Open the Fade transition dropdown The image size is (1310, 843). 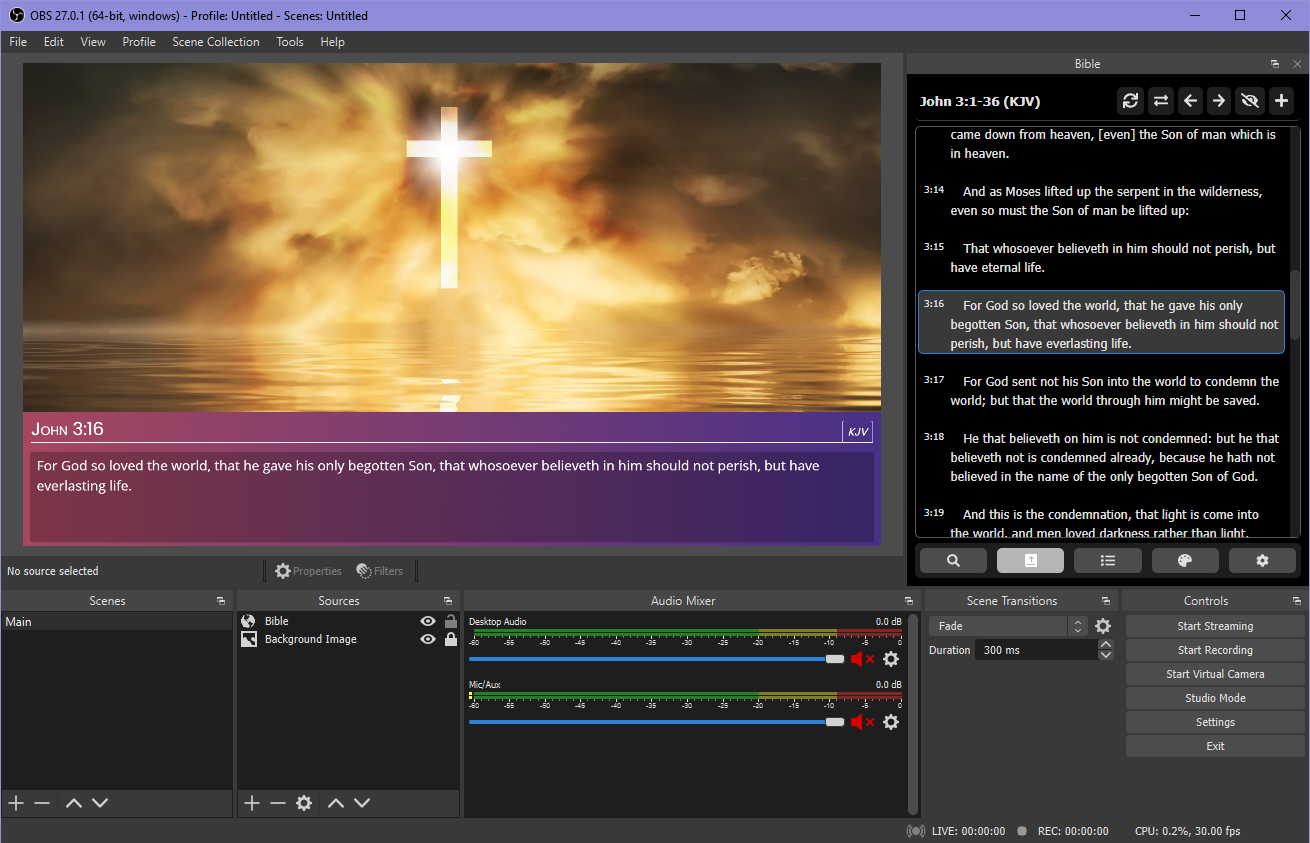point(1000,625)
